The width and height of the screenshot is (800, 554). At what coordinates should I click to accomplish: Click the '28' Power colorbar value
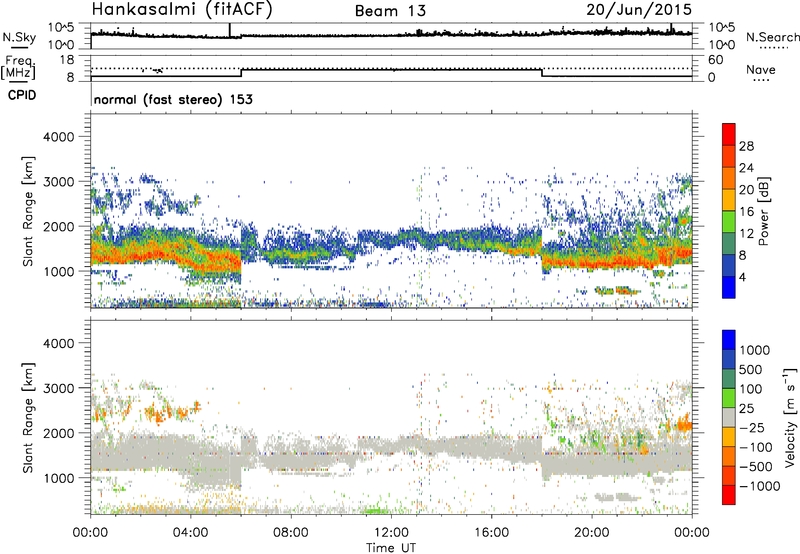746,146
